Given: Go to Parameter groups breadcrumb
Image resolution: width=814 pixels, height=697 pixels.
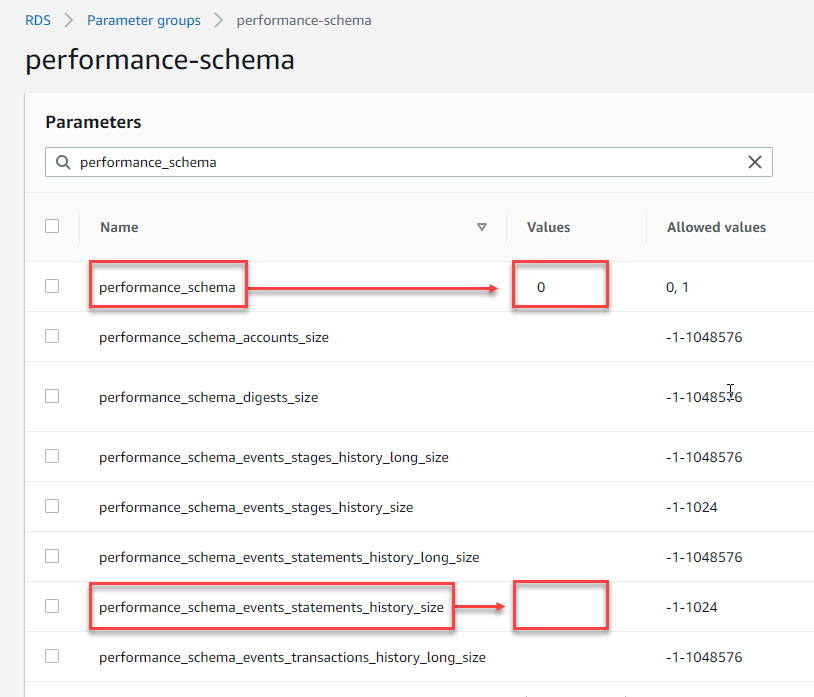Looking at the screenshot, I should 143,20.
